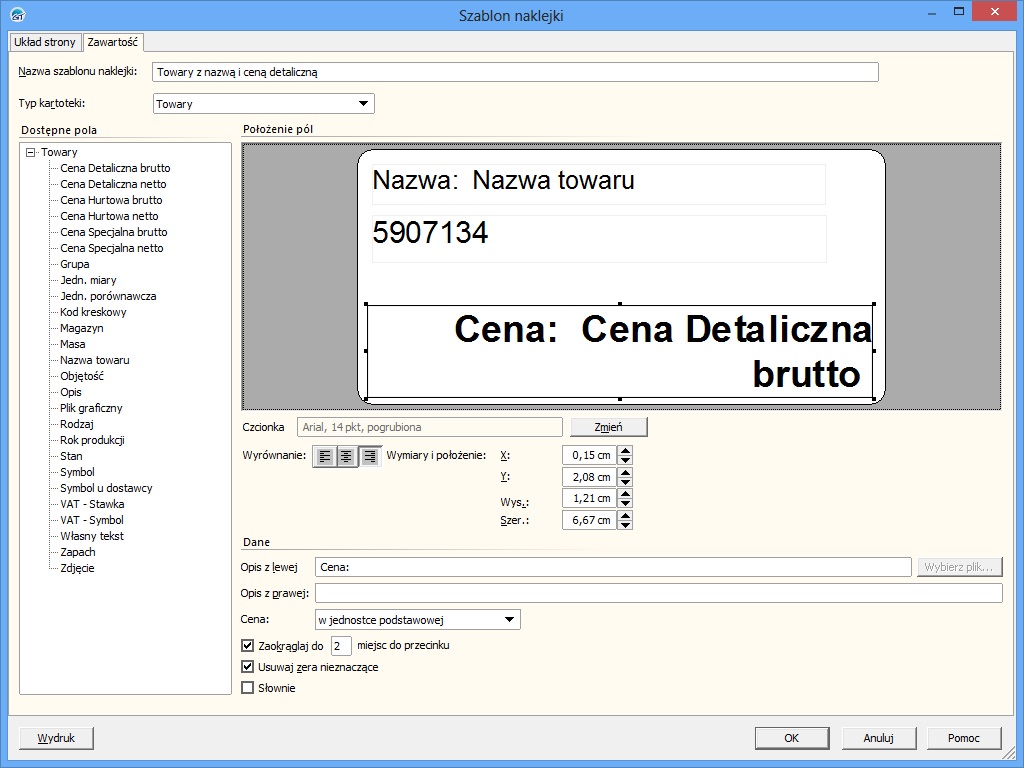Enable the Słownie checkbox
Screen dimensions: 1024x768
[248, 688]
